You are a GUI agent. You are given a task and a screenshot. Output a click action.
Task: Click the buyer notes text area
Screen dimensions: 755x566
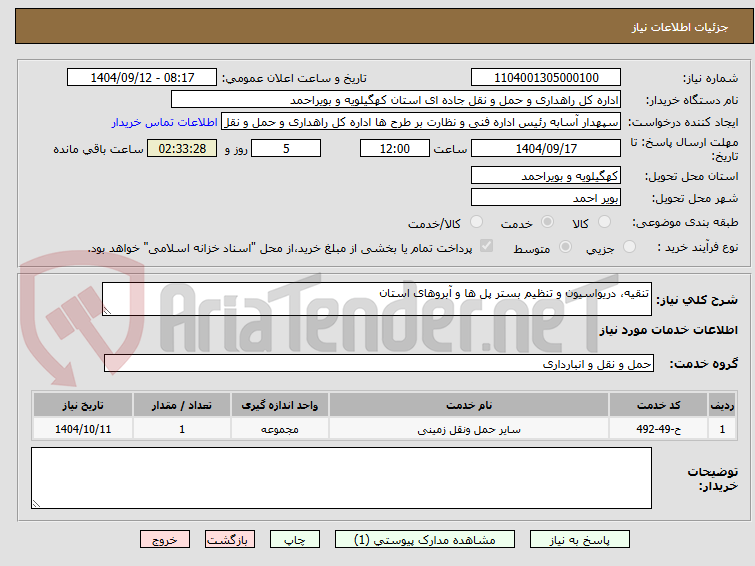tap(341, 478)
